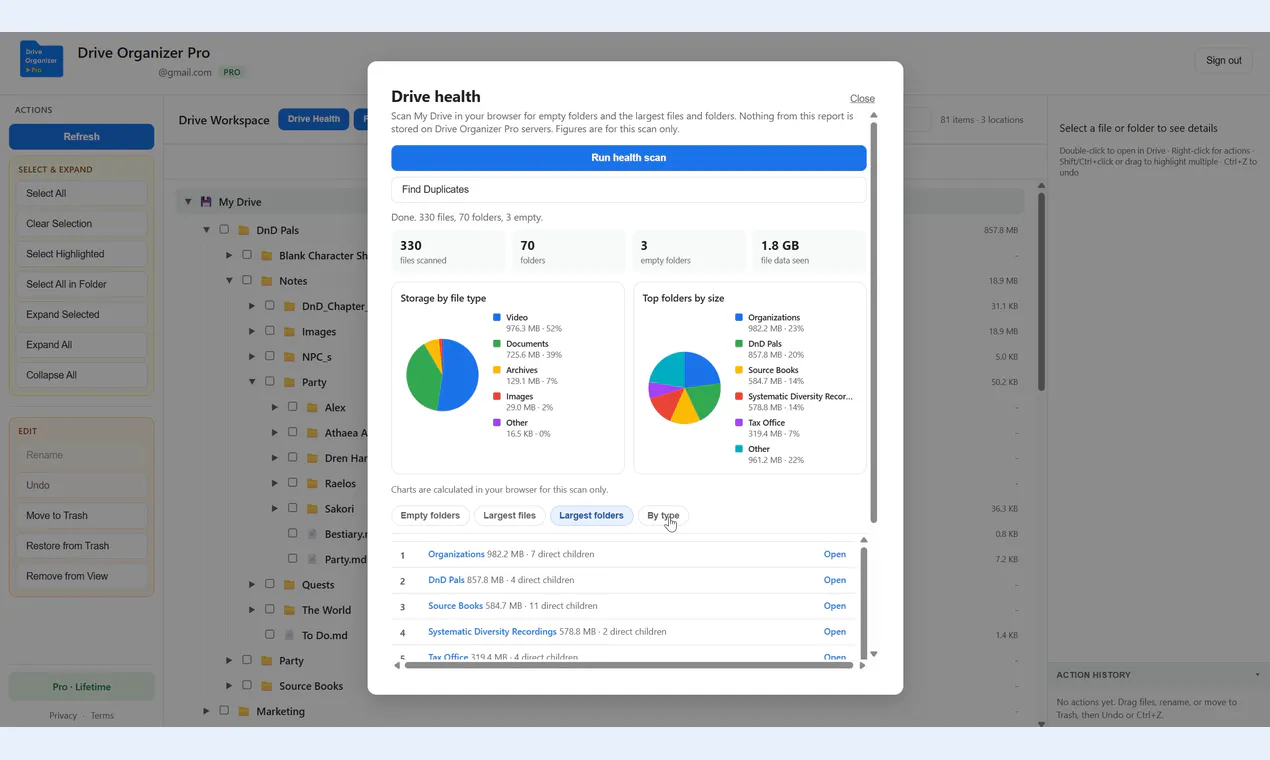Expand the Blank Character Sh folder arrow
This screenshot has width=1270, height=760.
[x=229, y=256]
